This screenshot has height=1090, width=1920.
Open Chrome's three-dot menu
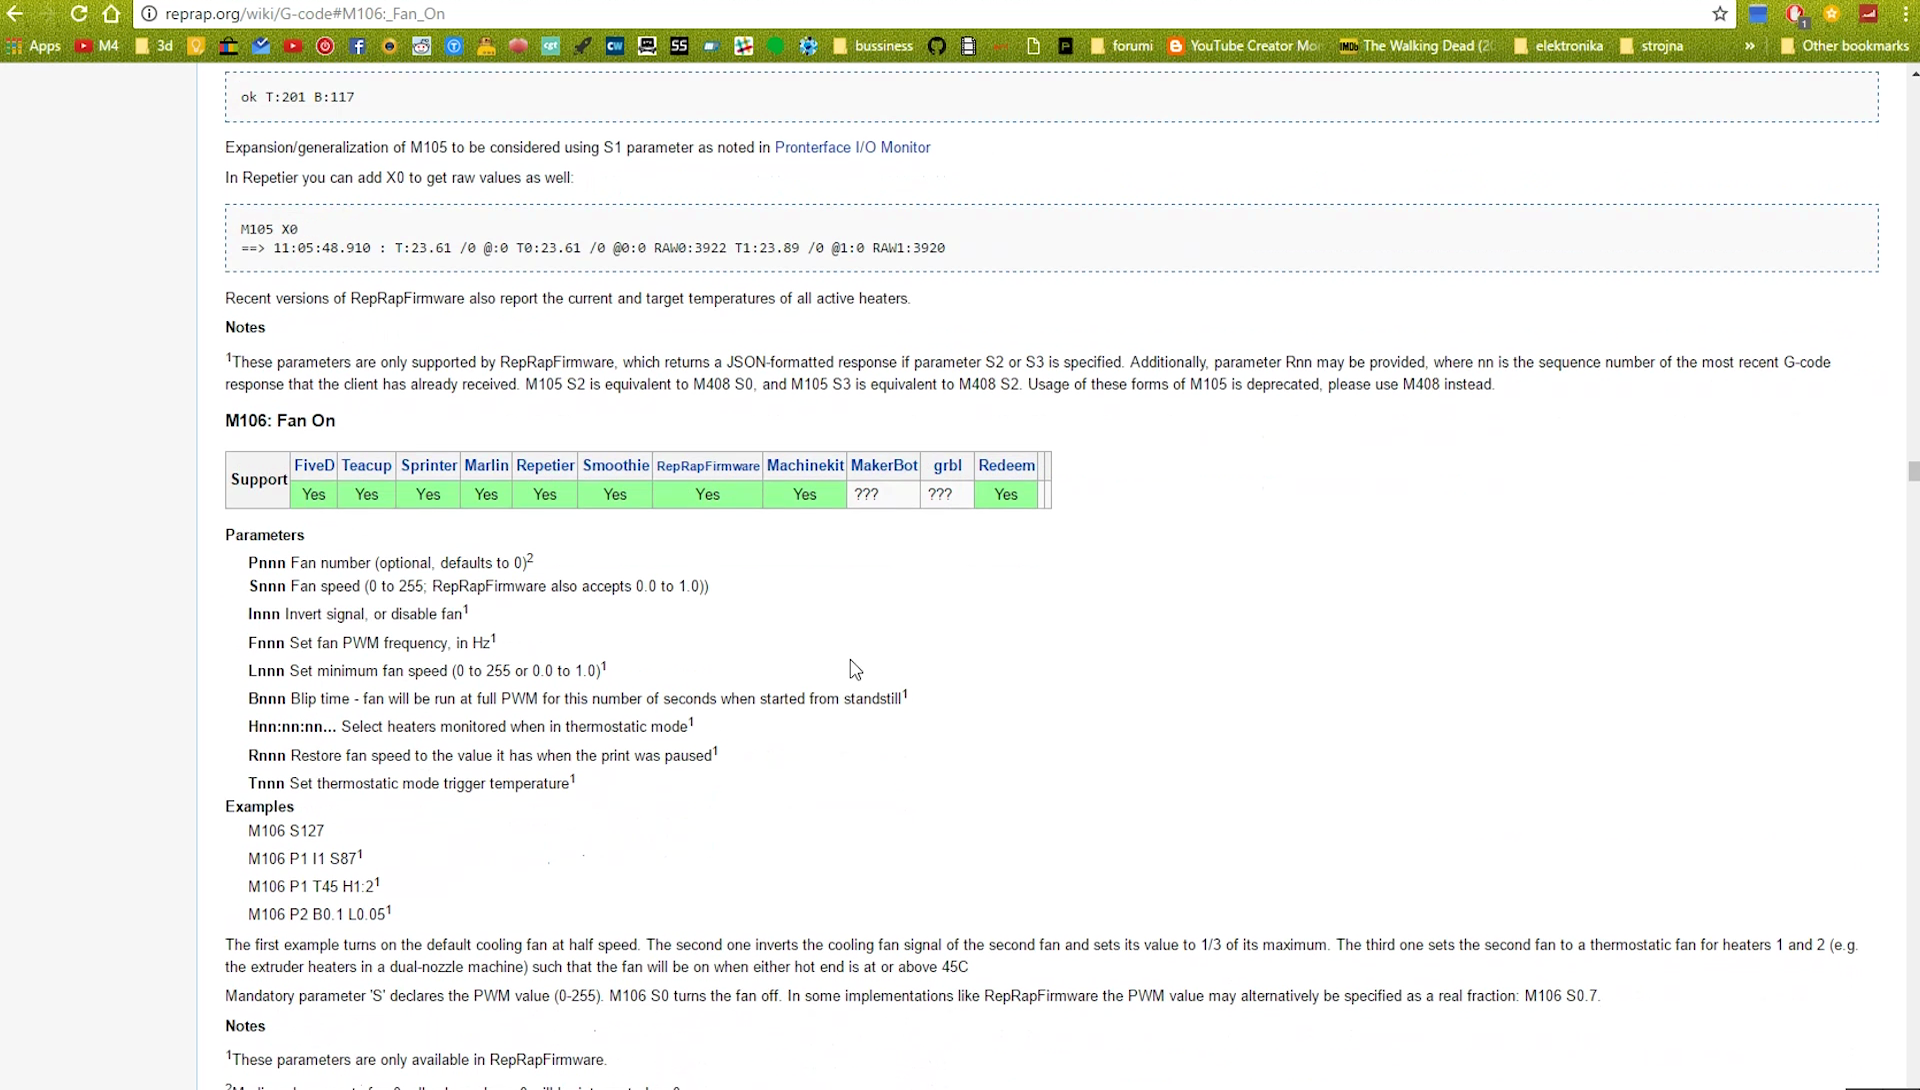1906,14
